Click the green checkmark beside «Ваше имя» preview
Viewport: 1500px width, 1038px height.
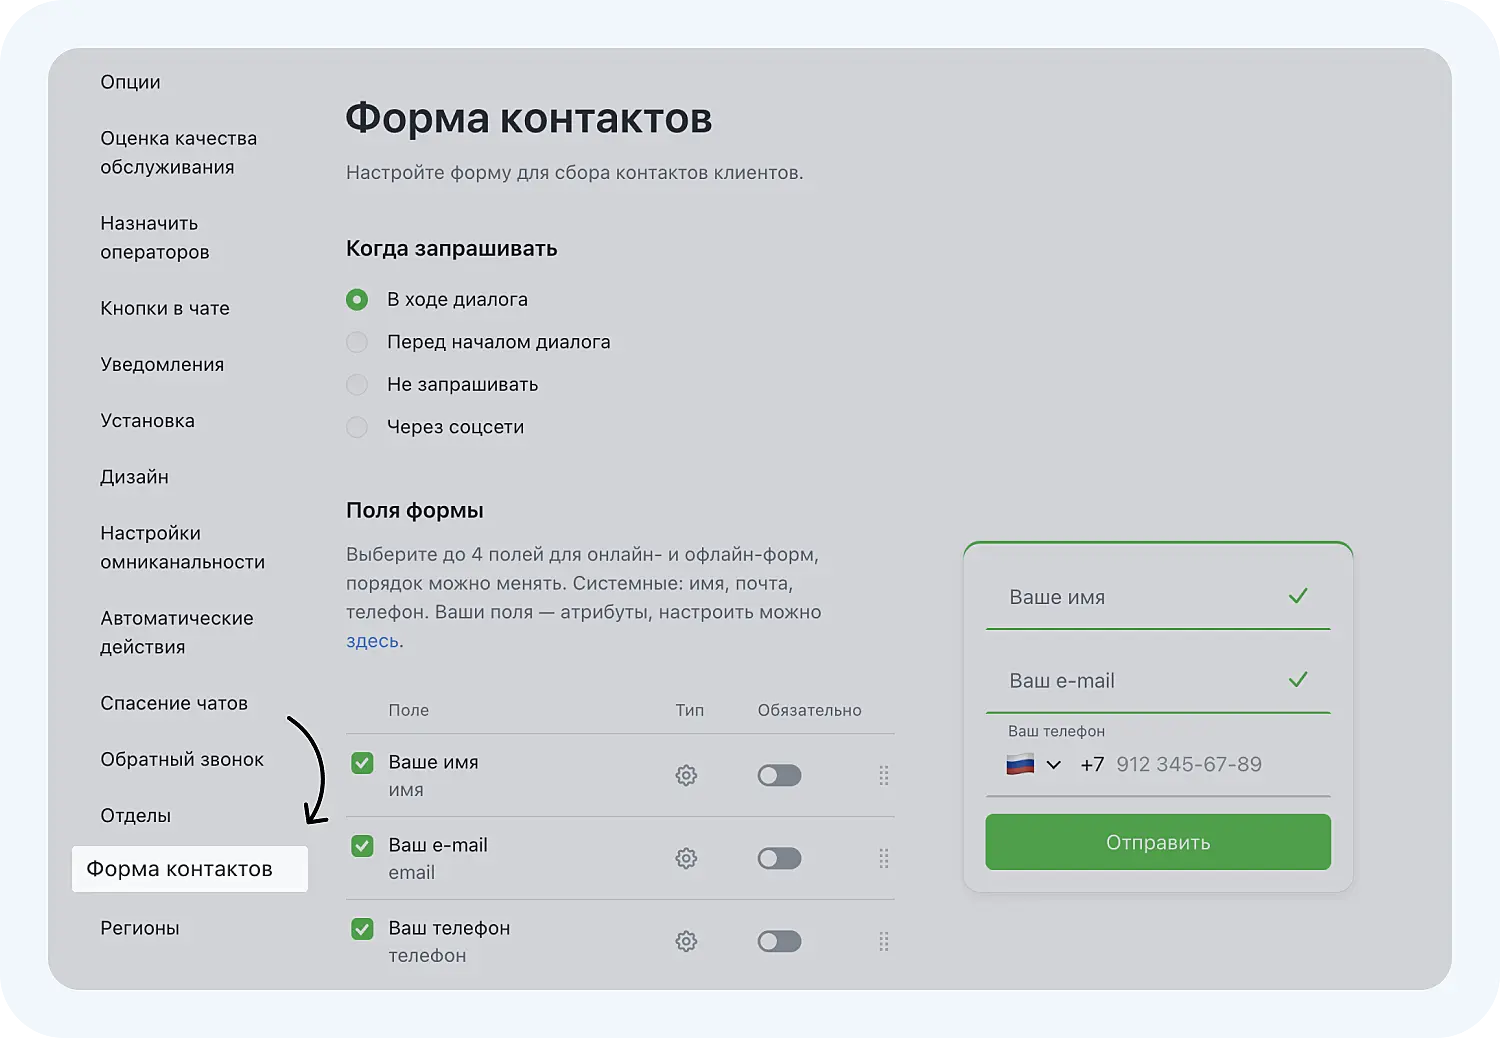tap(1298, 596)
